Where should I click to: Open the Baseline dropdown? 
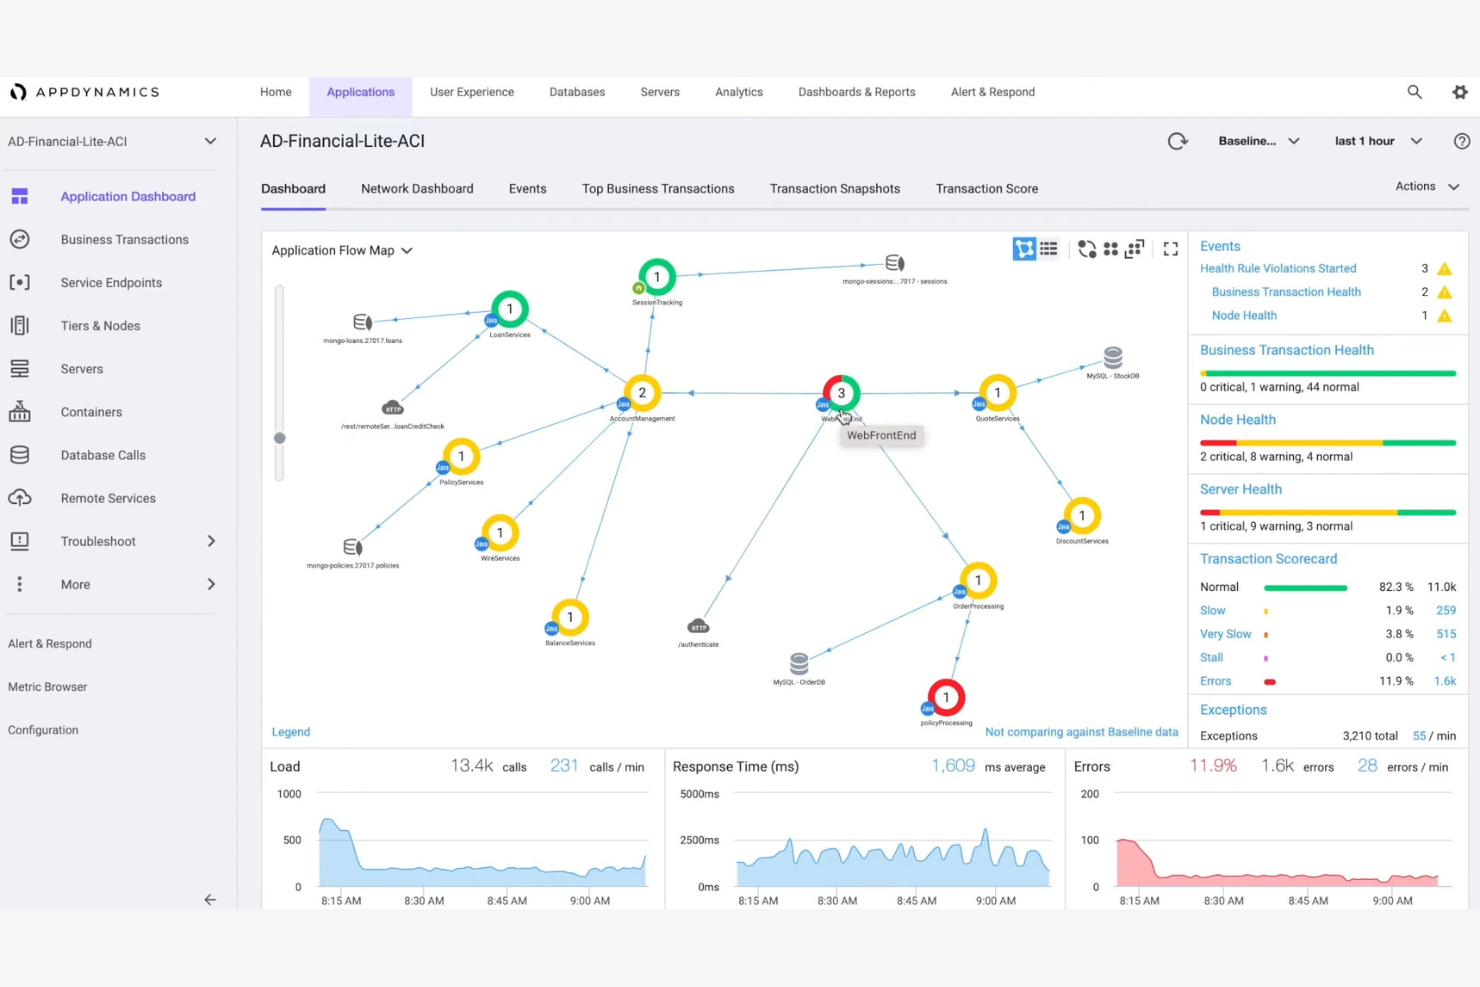coord(1259,141)
